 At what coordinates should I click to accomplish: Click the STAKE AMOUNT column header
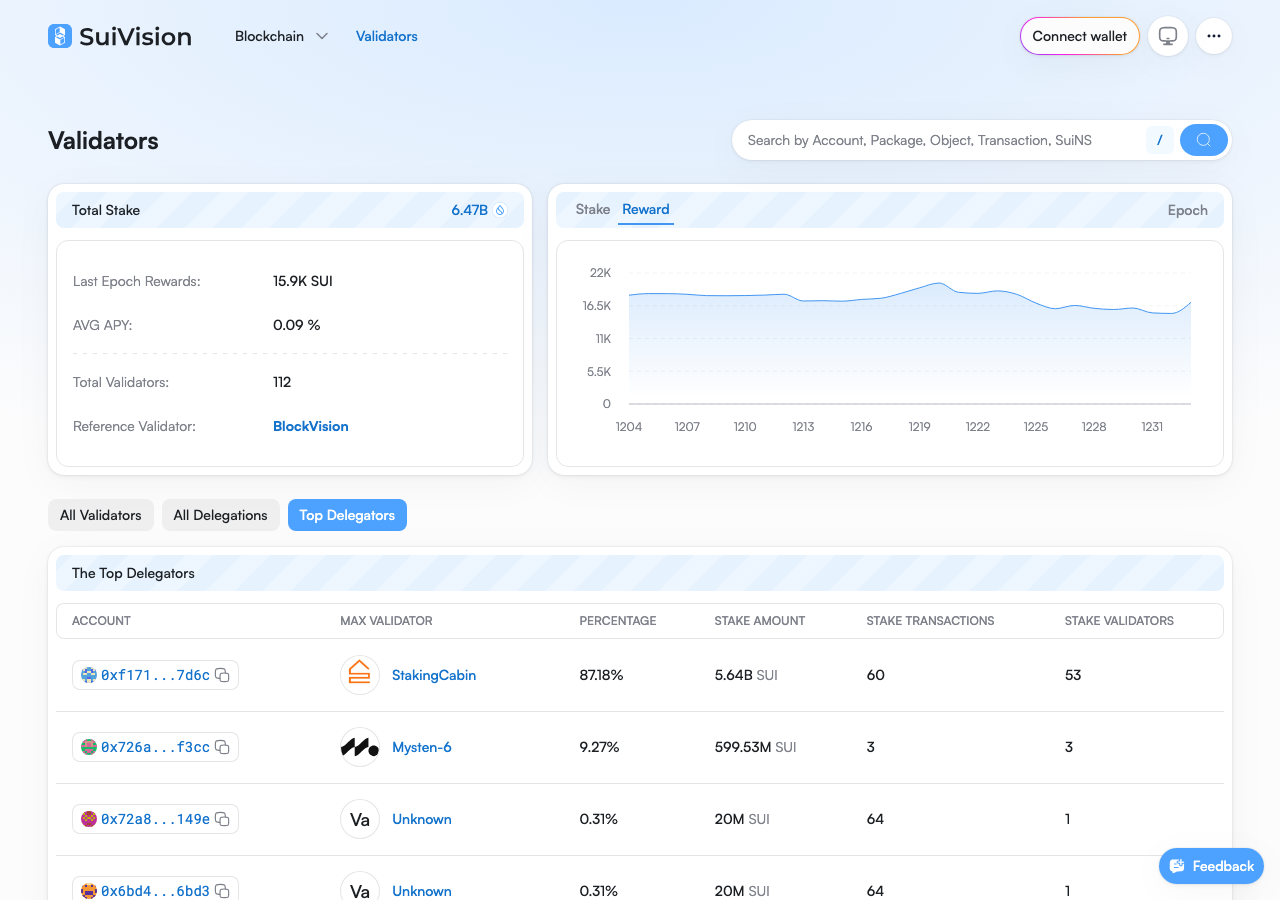(760, 621)
